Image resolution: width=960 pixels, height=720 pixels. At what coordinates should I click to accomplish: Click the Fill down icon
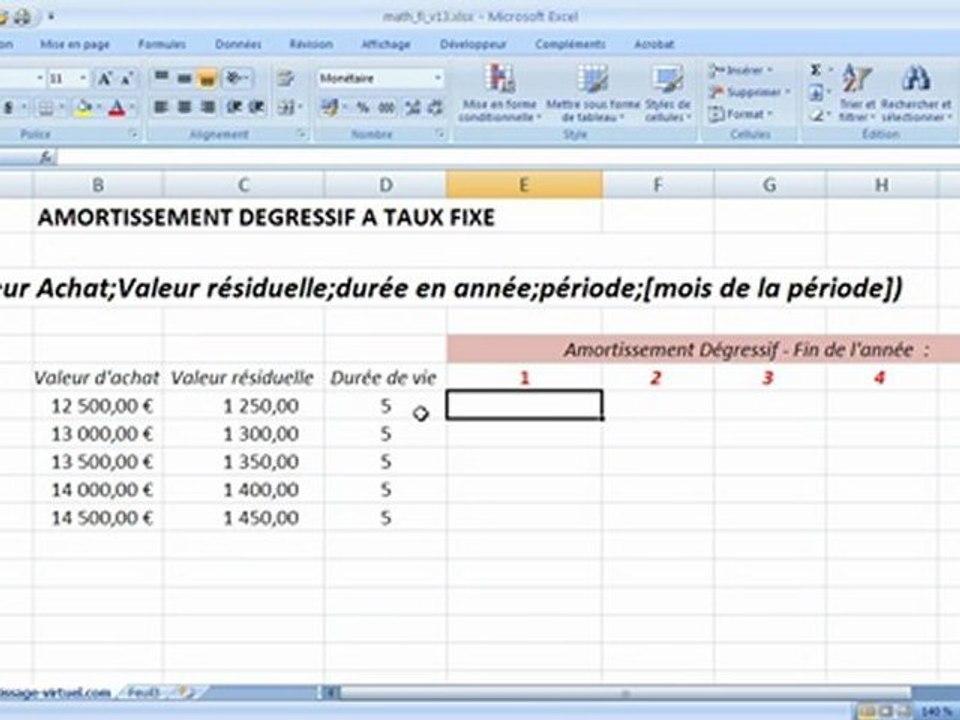point(816,92)
